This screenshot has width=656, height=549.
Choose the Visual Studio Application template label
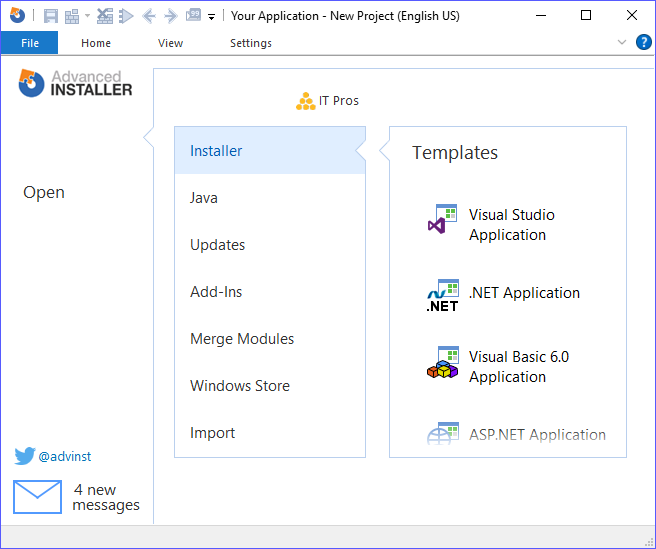(512, 225)
